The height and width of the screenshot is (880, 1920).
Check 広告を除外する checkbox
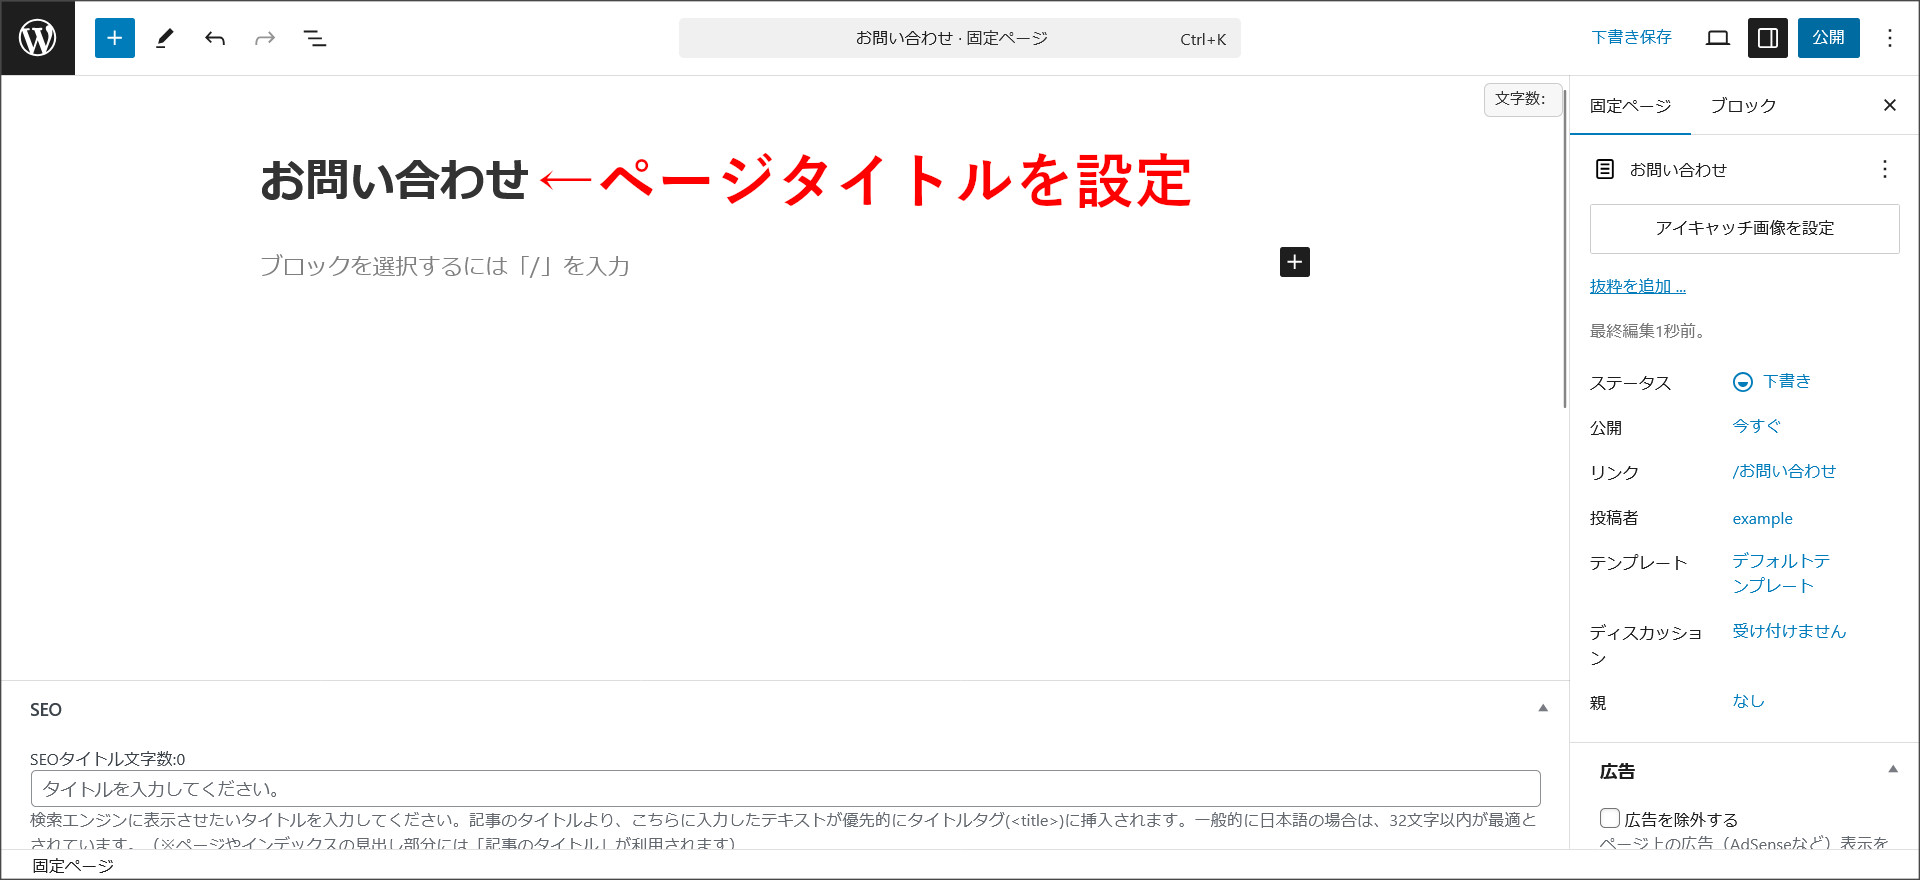click(1610, 818)
